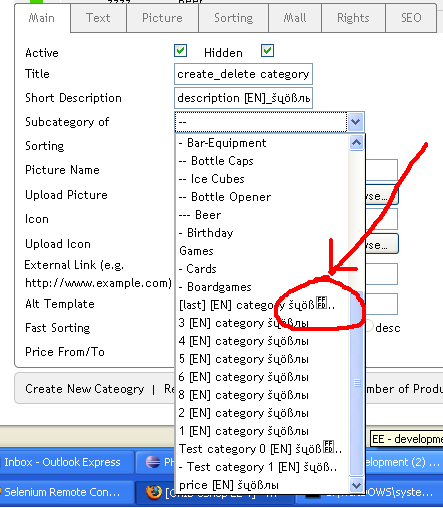Open the Mall tab

click(295, 18)
